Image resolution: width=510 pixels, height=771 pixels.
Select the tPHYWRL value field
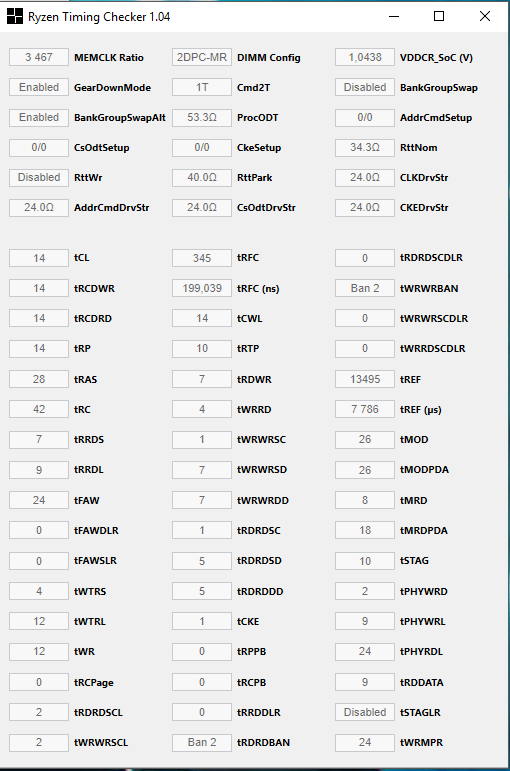[x=365, y=622]
